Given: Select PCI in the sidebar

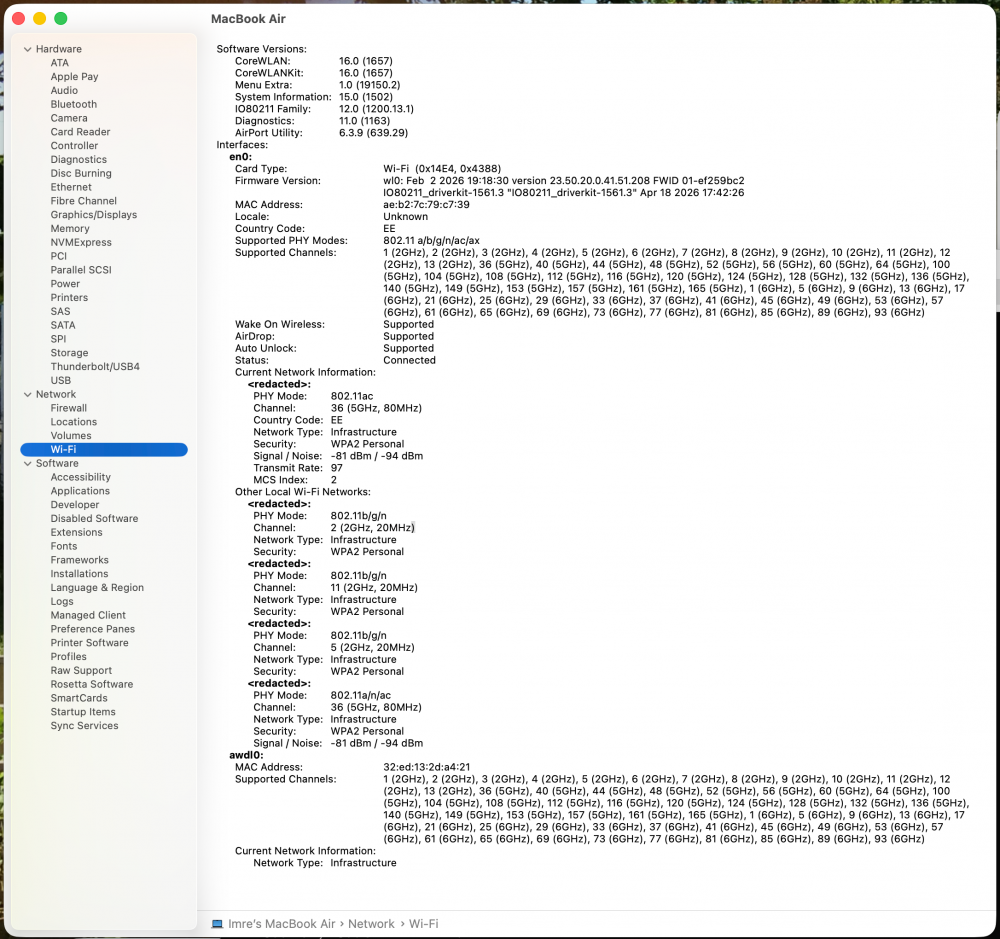Looking at the screenshot, I should click(59, 256).
